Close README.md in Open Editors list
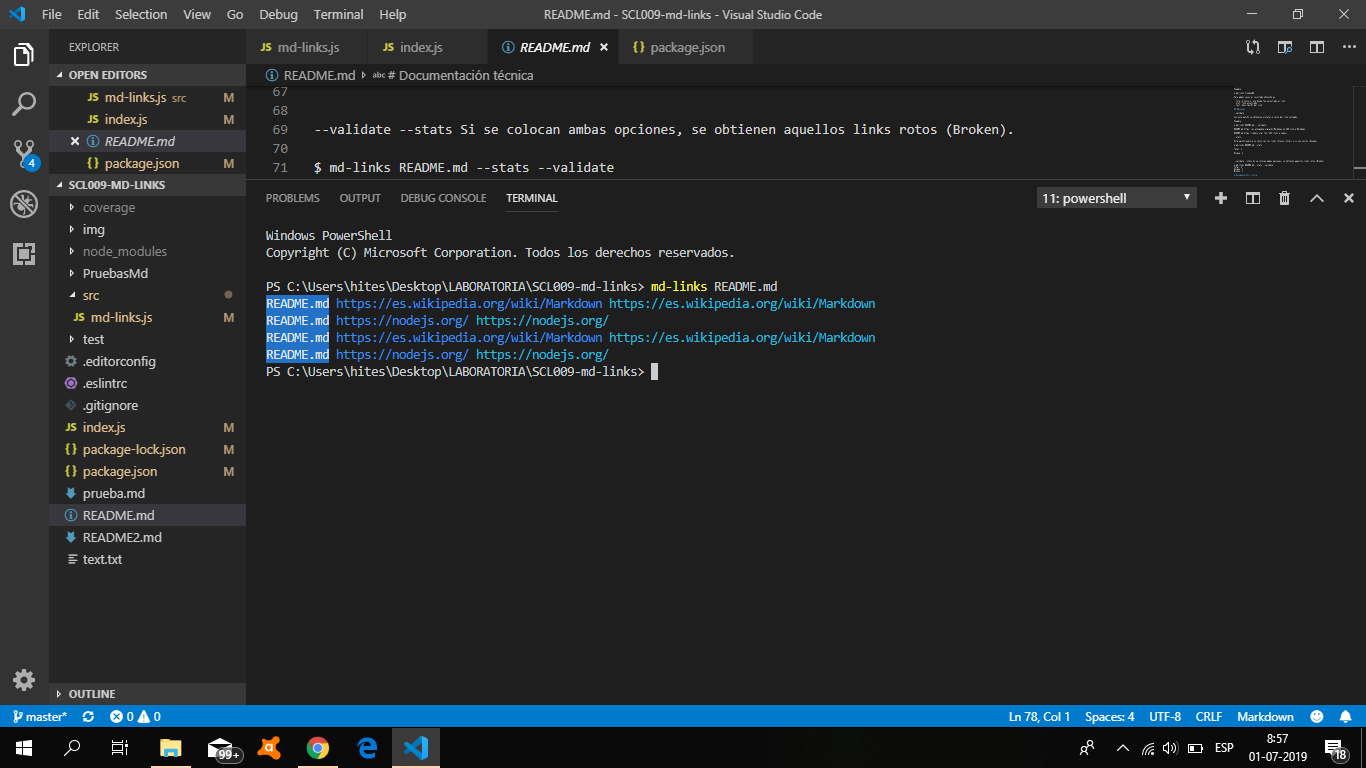The height and width of the screenshot is (768, 1366). coord(75,141)
